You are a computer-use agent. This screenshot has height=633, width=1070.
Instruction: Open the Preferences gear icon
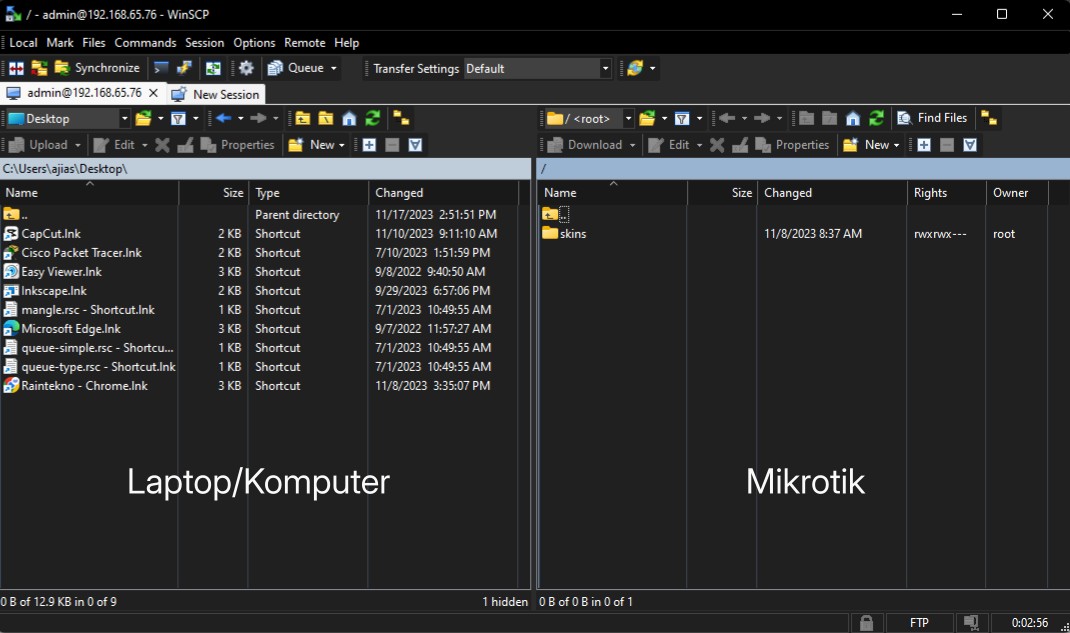click(246, 68)
